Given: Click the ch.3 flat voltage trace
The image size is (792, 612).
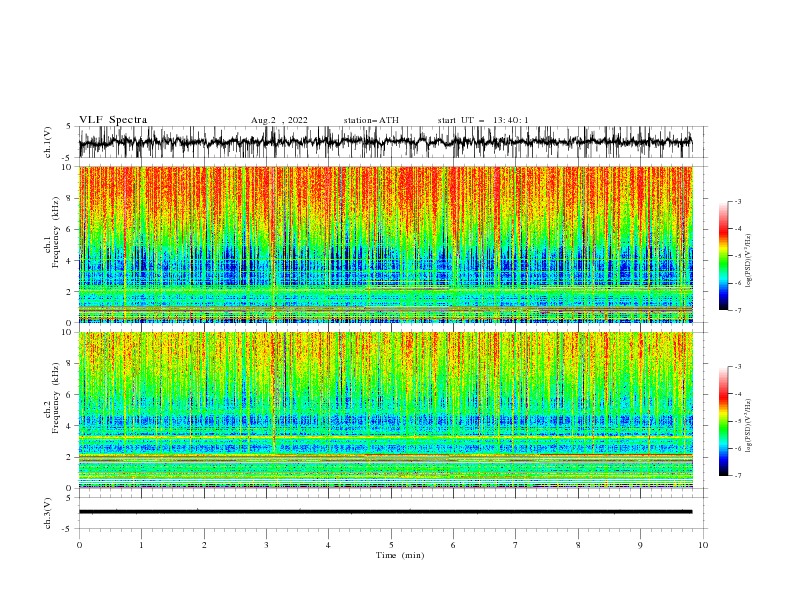Looking at the screenshot, I should click(x=385, y=512).
